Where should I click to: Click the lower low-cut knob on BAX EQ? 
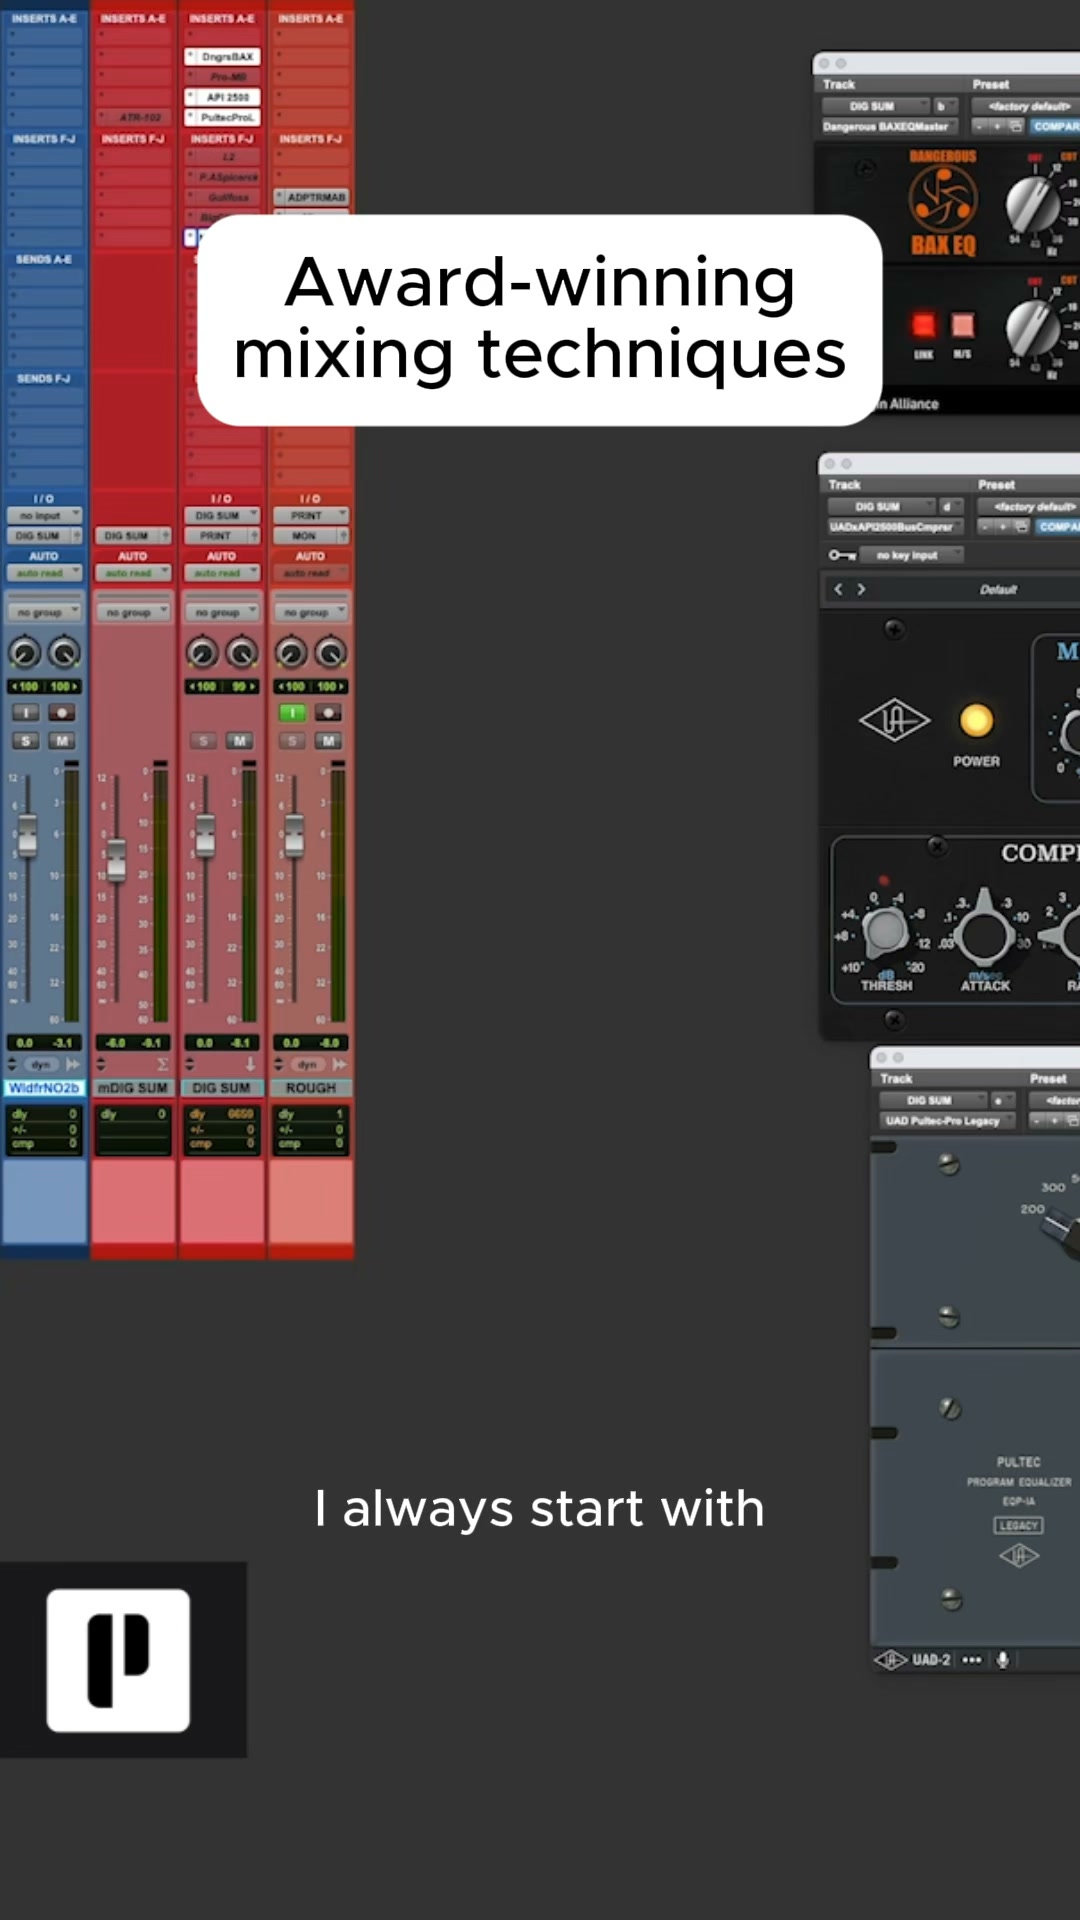pos(1033,329)
